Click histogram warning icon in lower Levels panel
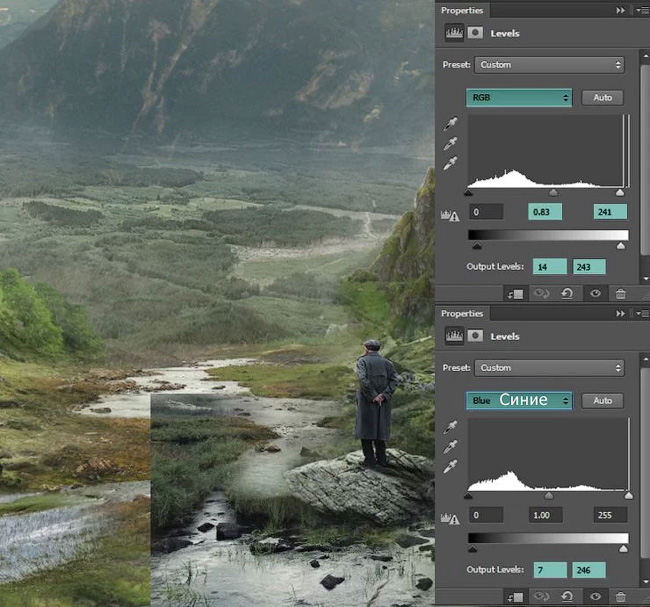The width and height of the screenshot is (650, 607). point(450,519)
